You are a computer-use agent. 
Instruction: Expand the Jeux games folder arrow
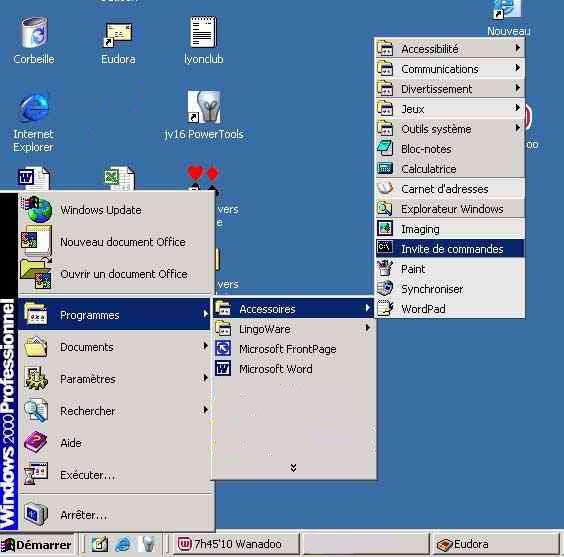coord(518,108)
